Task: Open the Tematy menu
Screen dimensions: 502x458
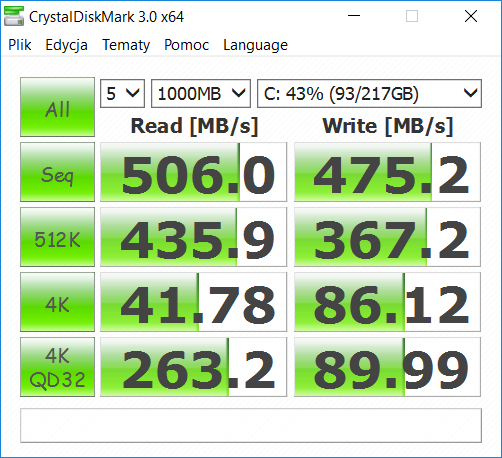Action: (x=126, y=45)
